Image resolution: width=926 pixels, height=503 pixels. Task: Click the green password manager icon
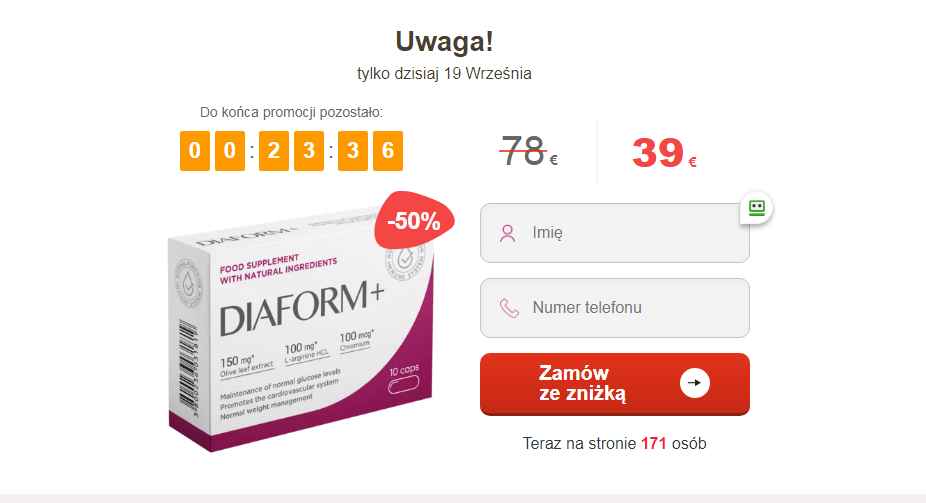pos(757,208)
